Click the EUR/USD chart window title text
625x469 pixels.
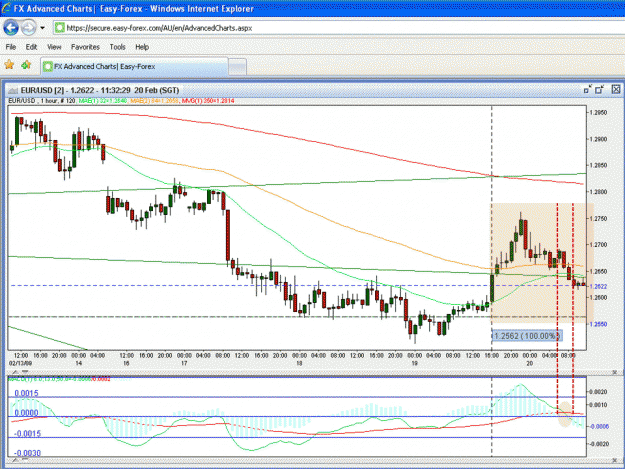coord(100,90)
